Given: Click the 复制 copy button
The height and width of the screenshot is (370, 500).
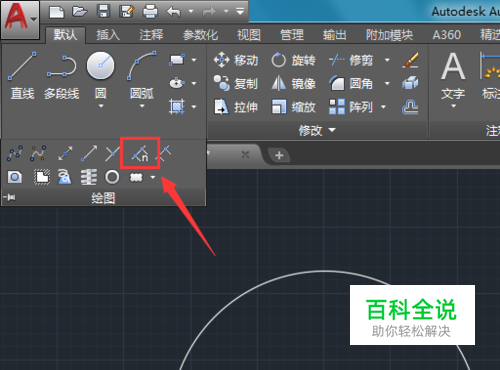Looking at the screenshot, I should pos(236,83).
